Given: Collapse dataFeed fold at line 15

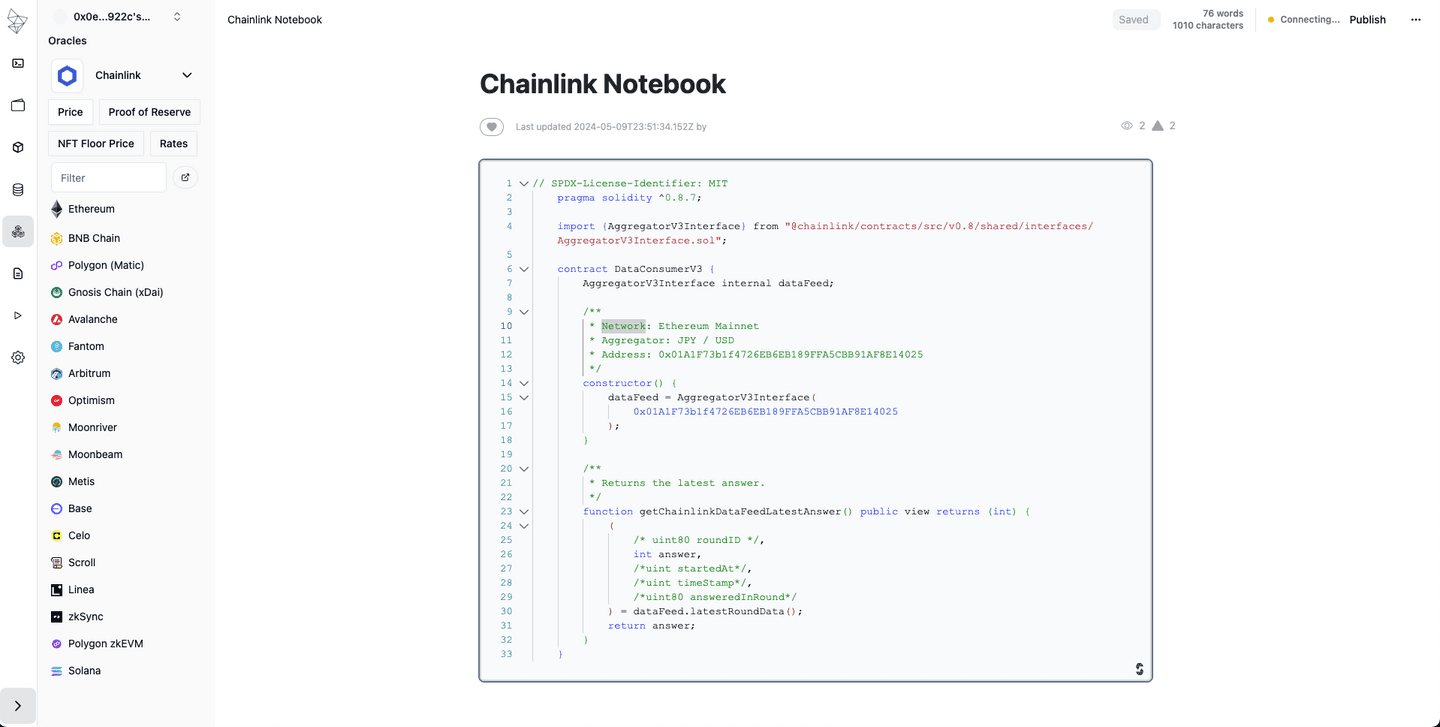Looking at the screenshot, I should coord(523,397).
